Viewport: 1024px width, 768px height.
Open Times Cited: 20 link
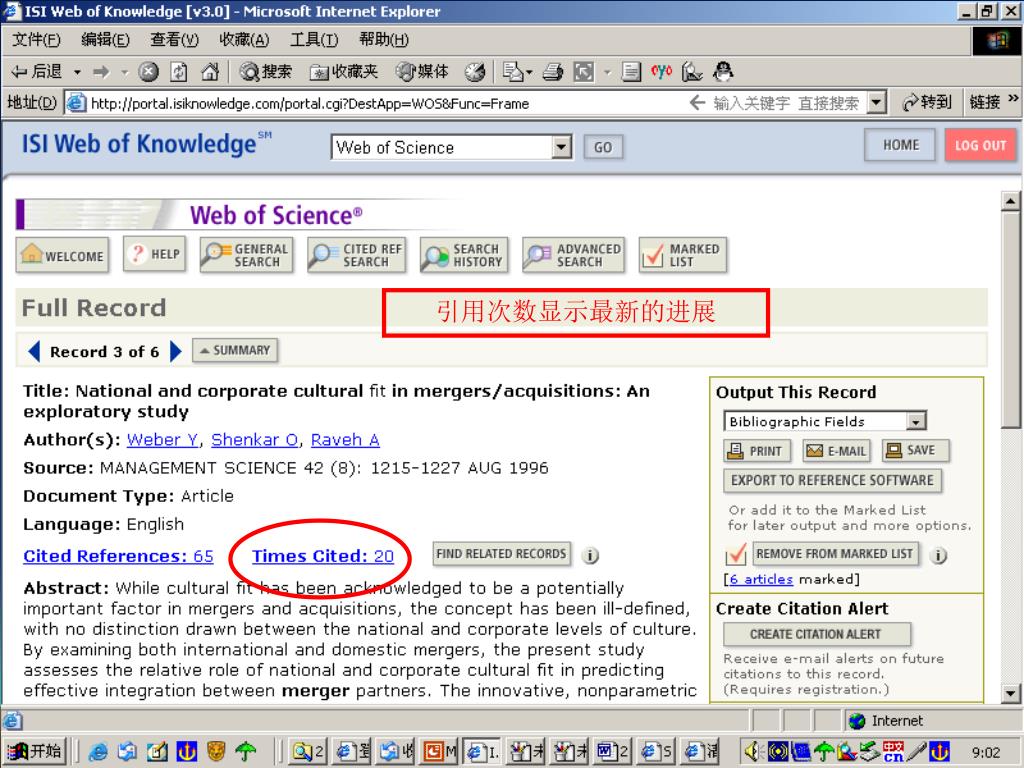click(x=323, y=556)
